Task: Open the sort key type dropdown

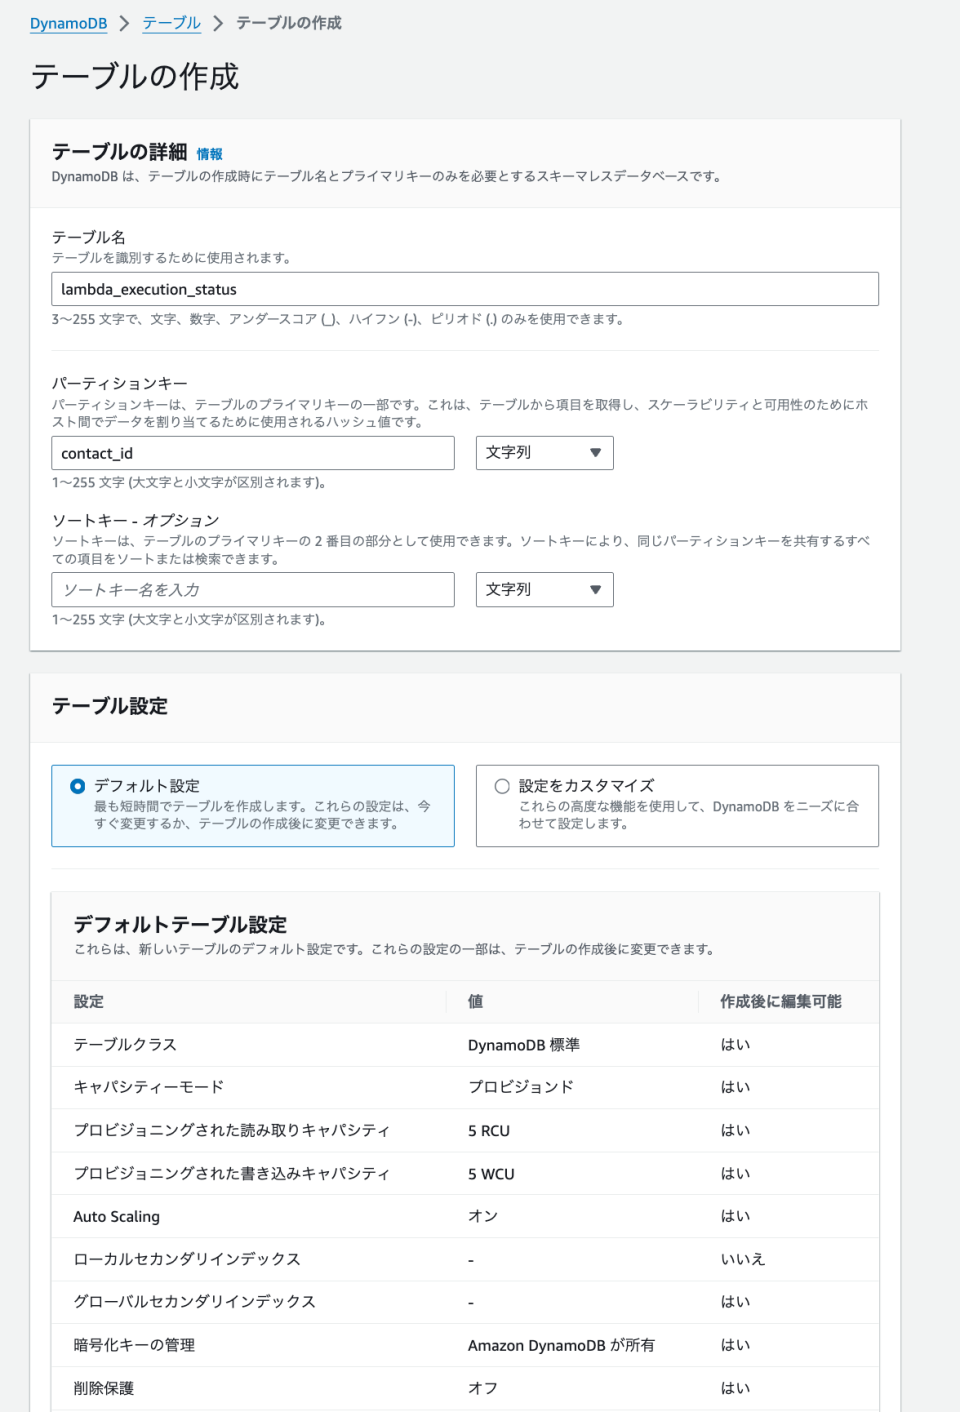Action: [544, 589]
